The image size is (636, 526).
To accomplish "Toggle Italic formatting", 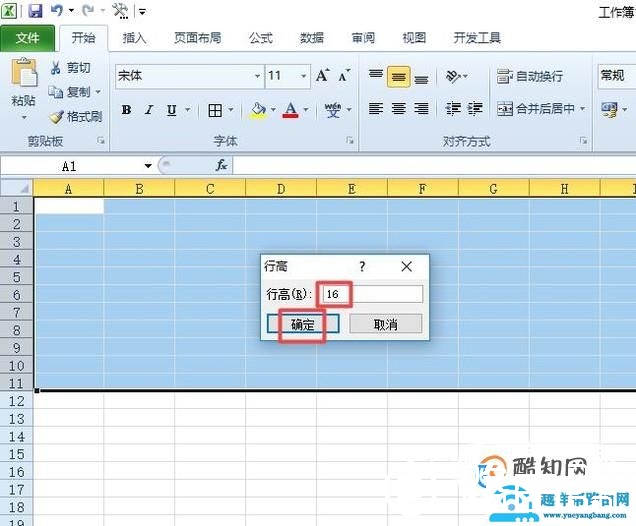I will (x=149, y=109).
